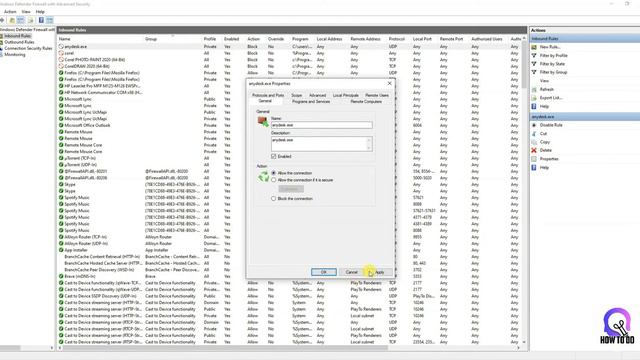Open the Help menu in menu bar

pyautogui.click(x=40, y=12)
